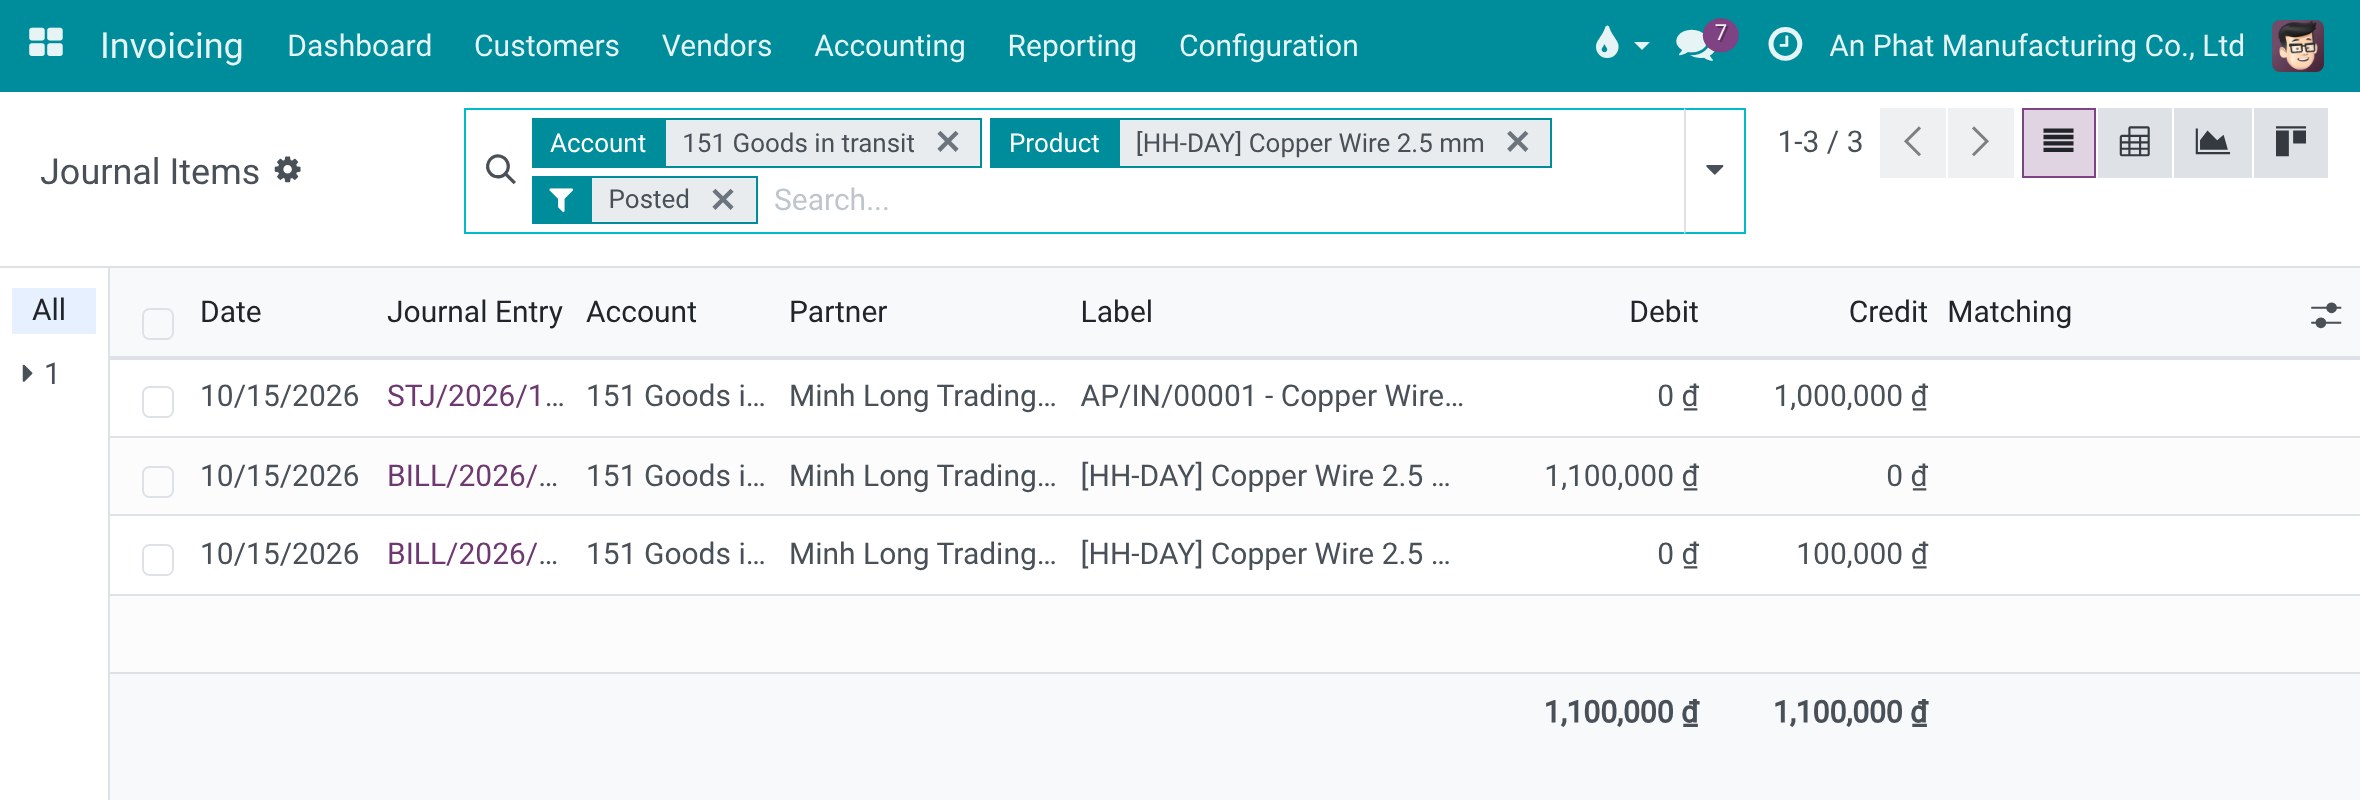Click the pager counter 1-3 / 3
Viewport: 2360px width, 800px height.
tap(1820, 142)
